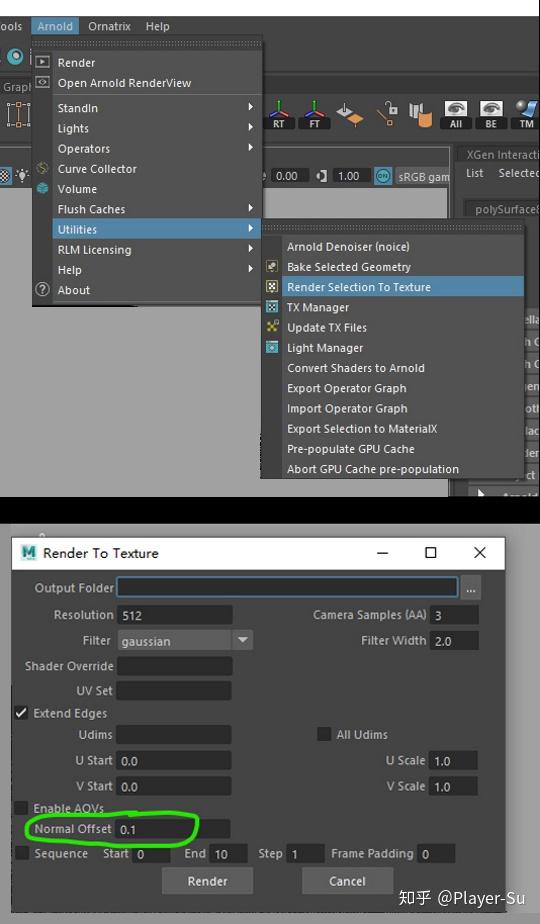The image size is (540, 924).
Task: Click the Output Folder browse button
Action: click(470, 588)
